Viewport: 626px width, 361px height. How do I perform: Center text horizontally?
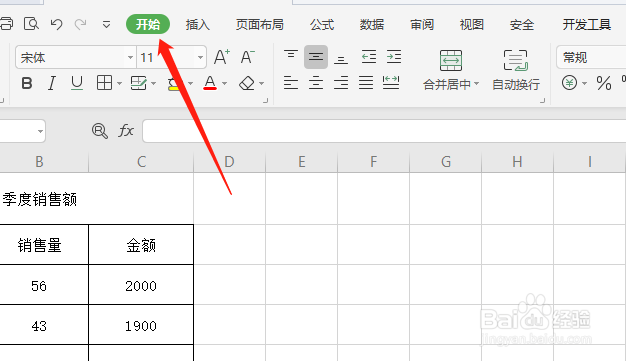(316, 83)
